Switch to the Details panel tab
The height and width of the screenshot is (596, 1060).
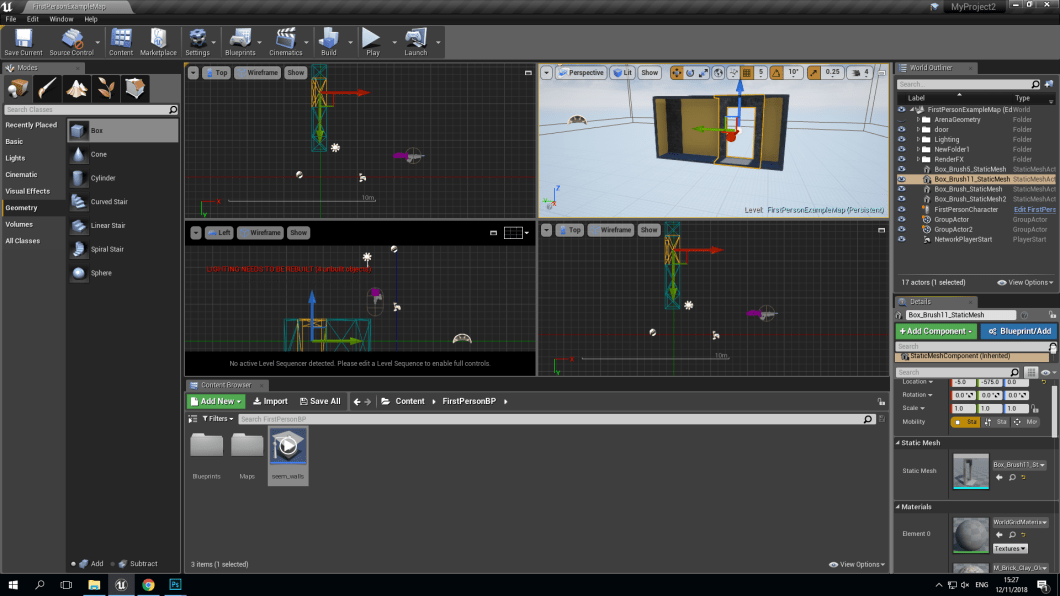pyautogui.click(x=921, y=301)
